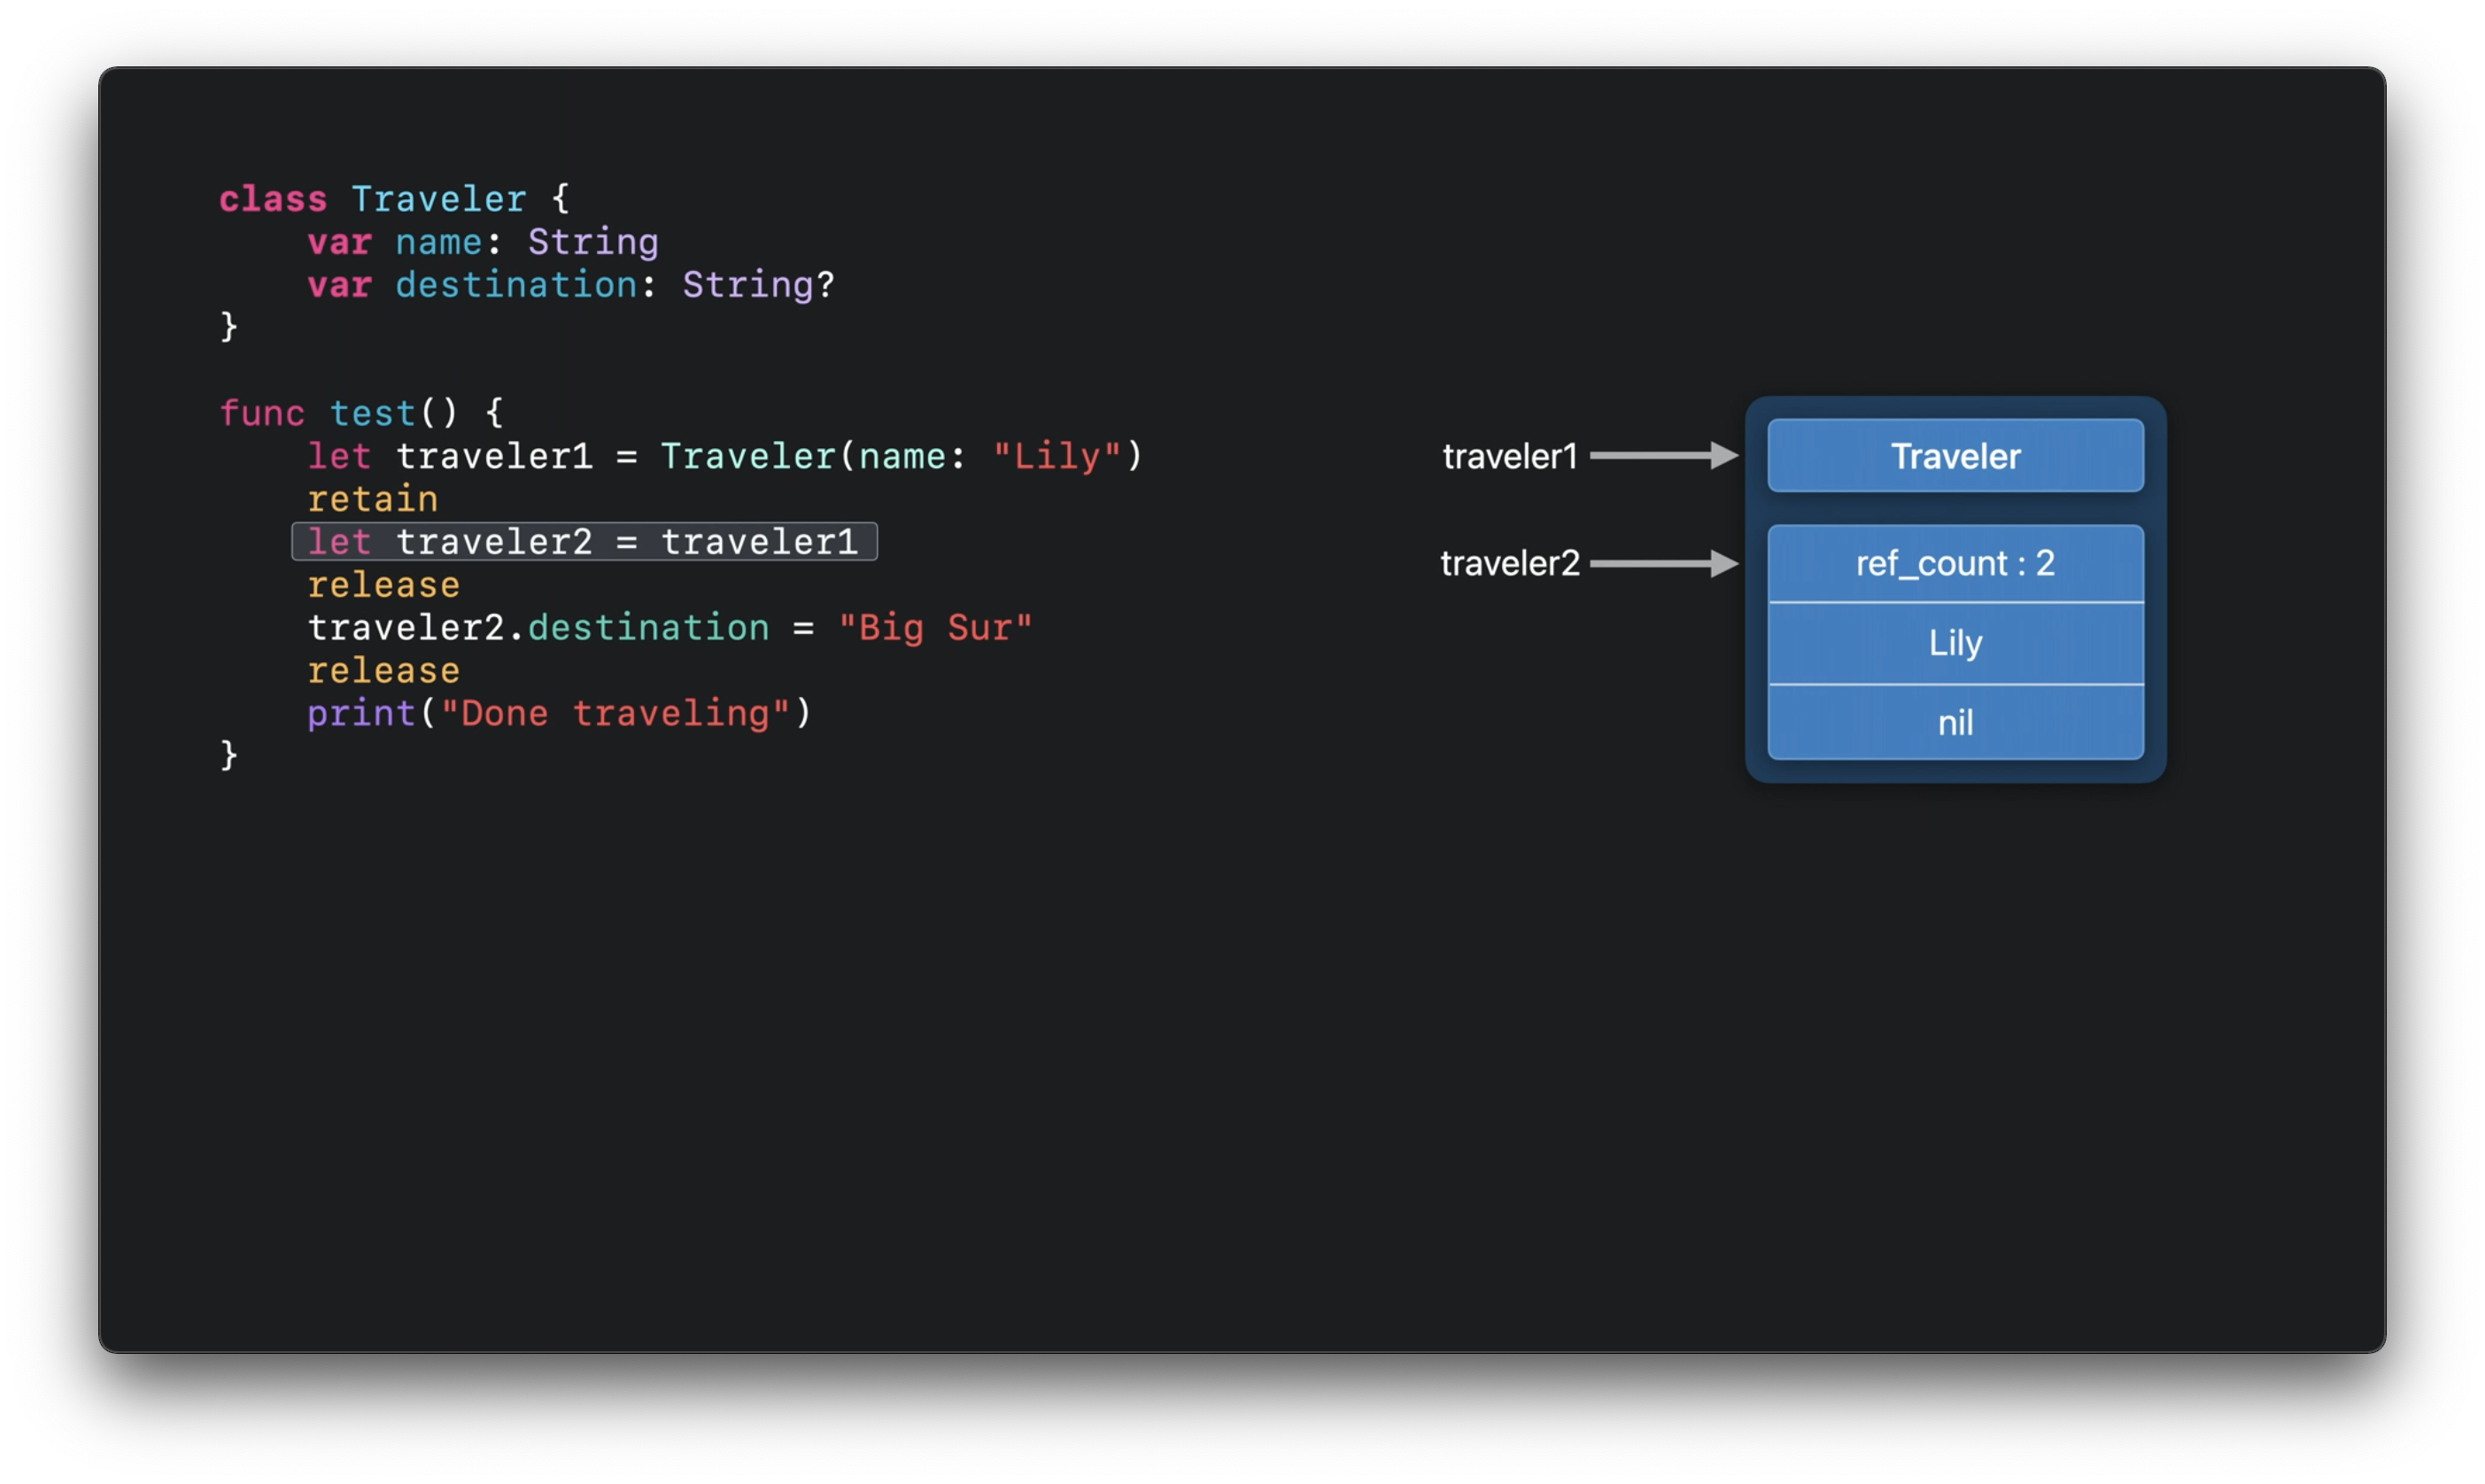
Task: Select the Lily cell in diagram
Action: 1955,643
